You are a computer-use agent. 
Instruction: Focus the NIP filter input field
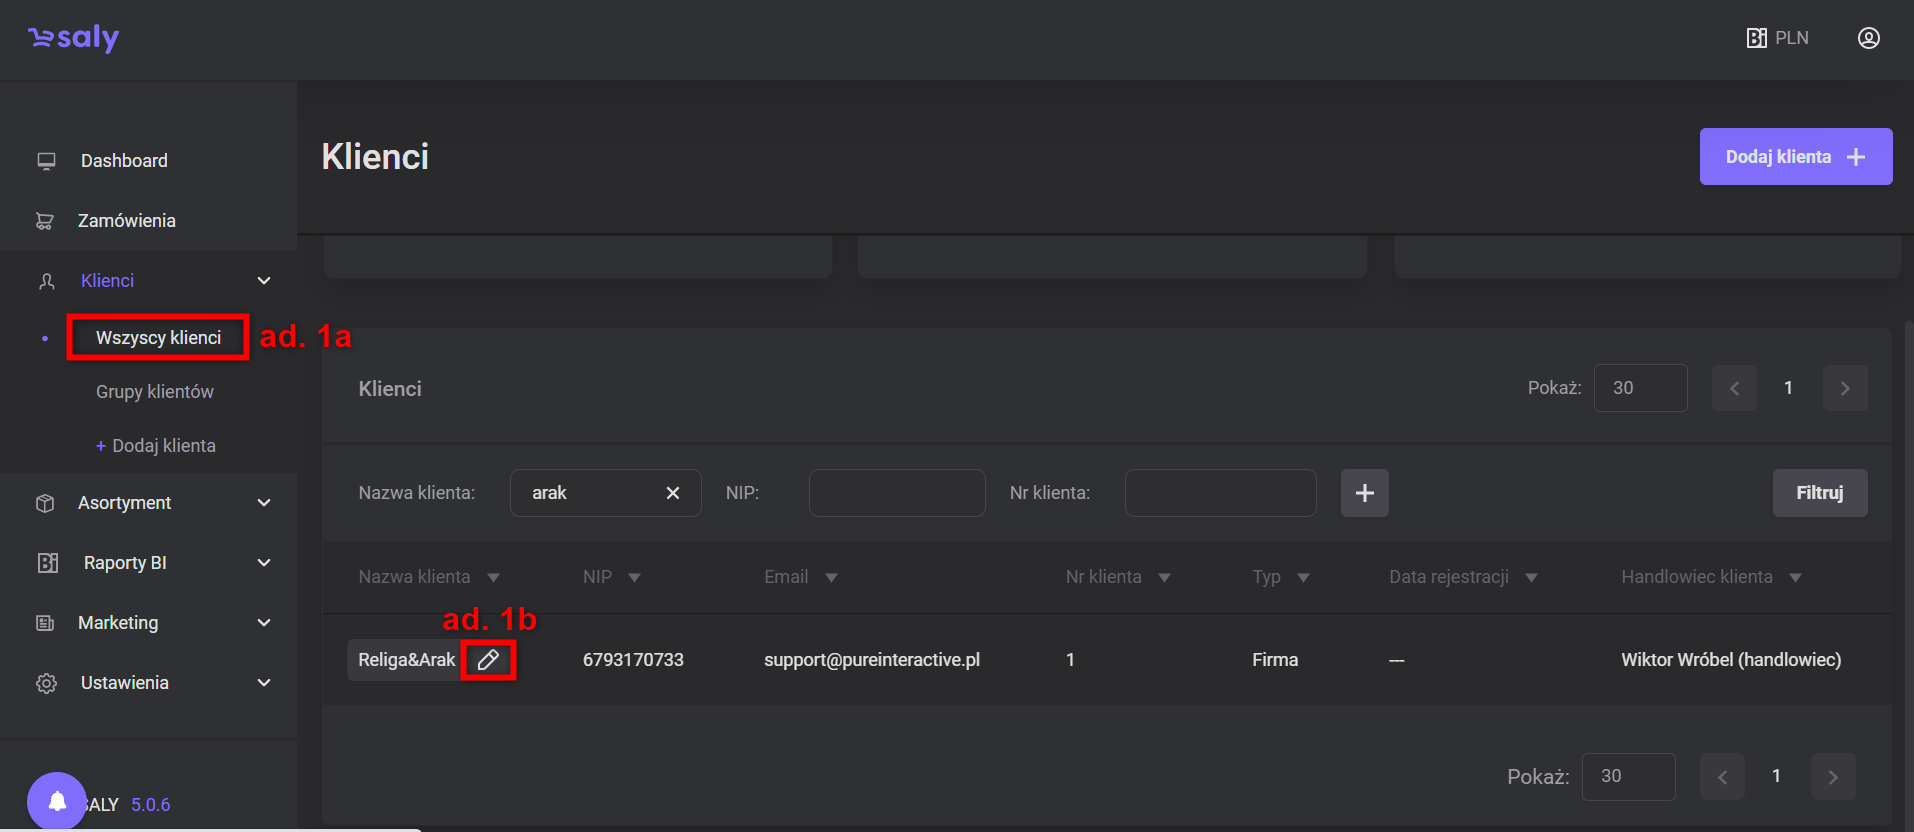pos(896,493)
